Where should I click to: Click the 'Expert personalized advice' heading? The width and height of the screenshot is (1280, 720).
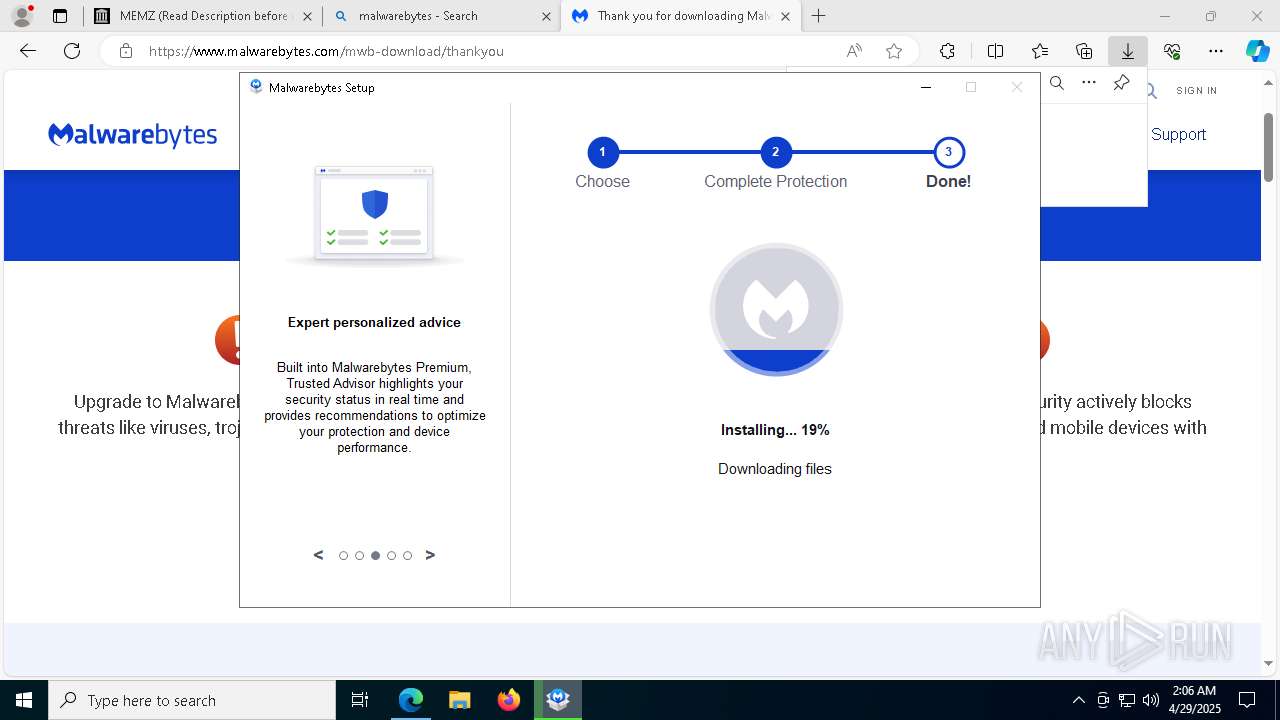point(374,322)
